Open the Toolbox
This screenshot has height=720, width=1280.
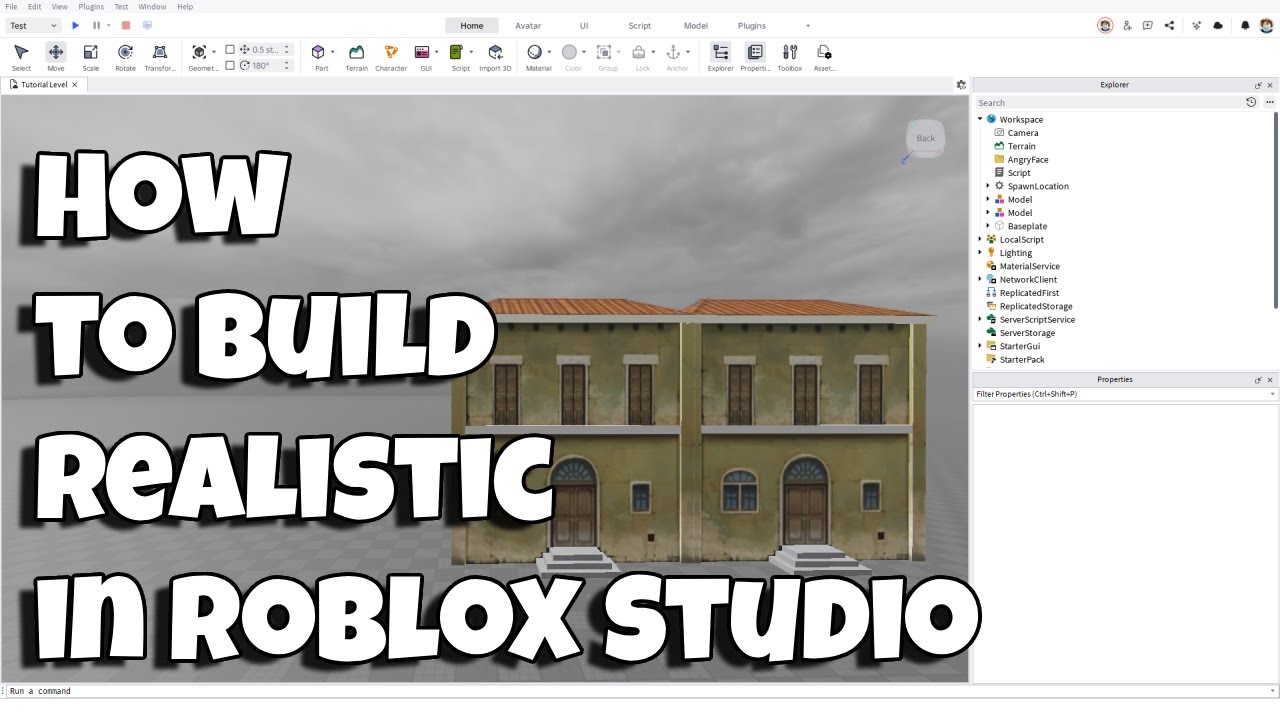[x=790, y=56]
